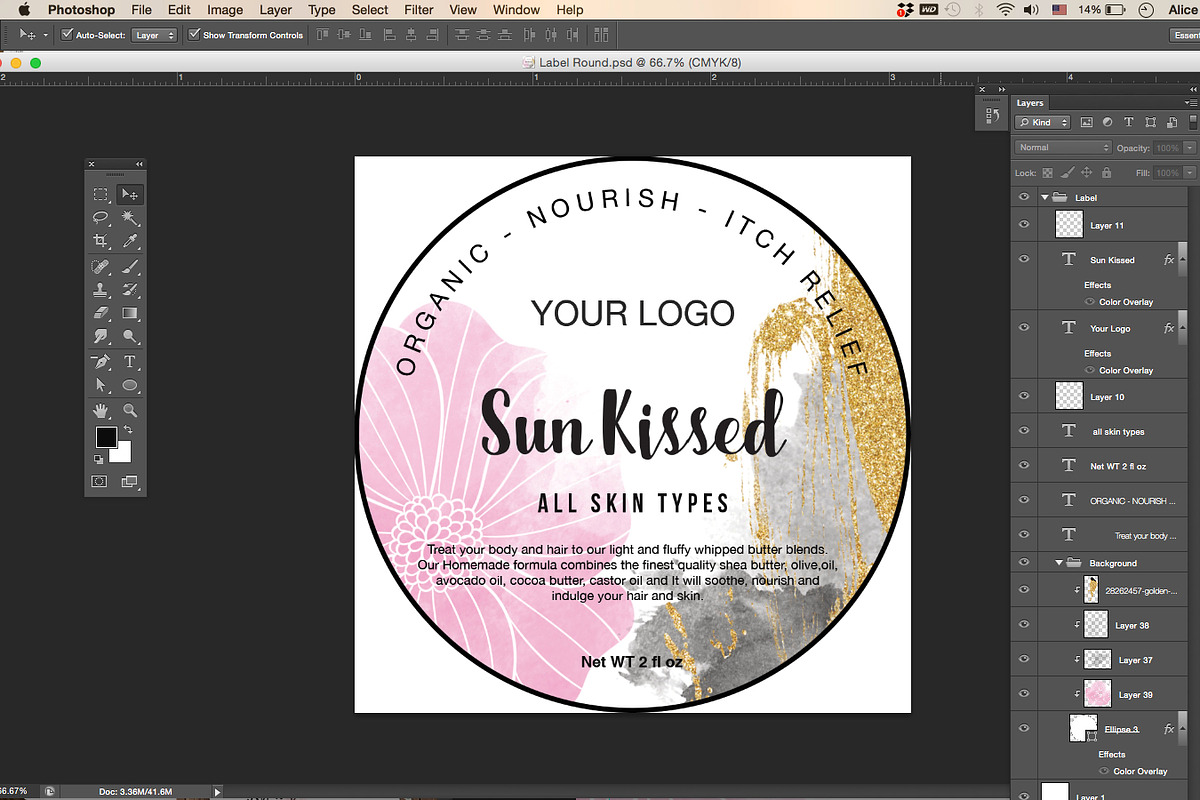
Task: Open the Image menu
Action: (x=225, y=10)
